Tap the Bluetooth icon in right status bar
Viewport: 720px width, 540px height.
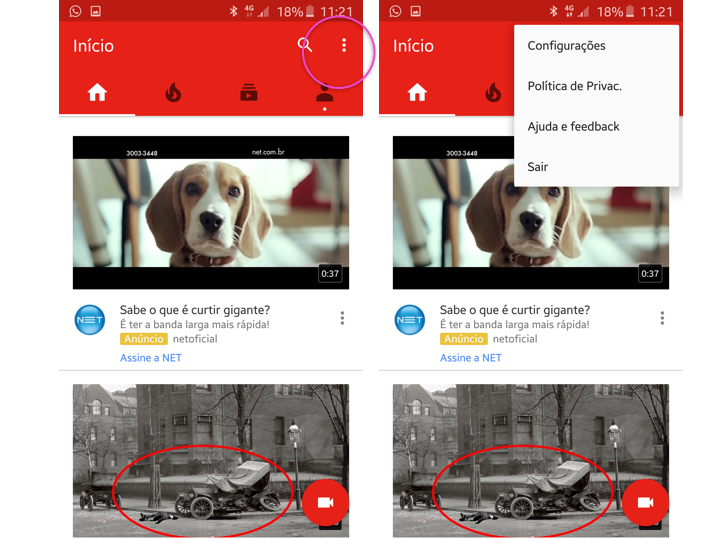553,11
